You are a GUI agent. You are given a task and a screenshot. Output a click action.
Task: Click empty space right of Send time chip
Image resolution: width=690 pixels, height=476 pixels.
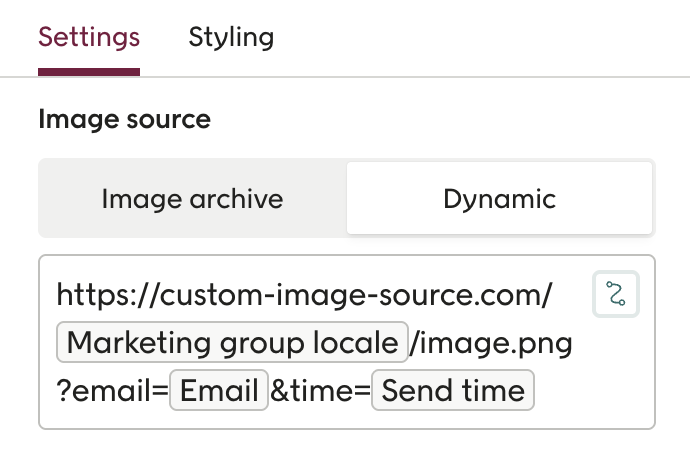590,391
